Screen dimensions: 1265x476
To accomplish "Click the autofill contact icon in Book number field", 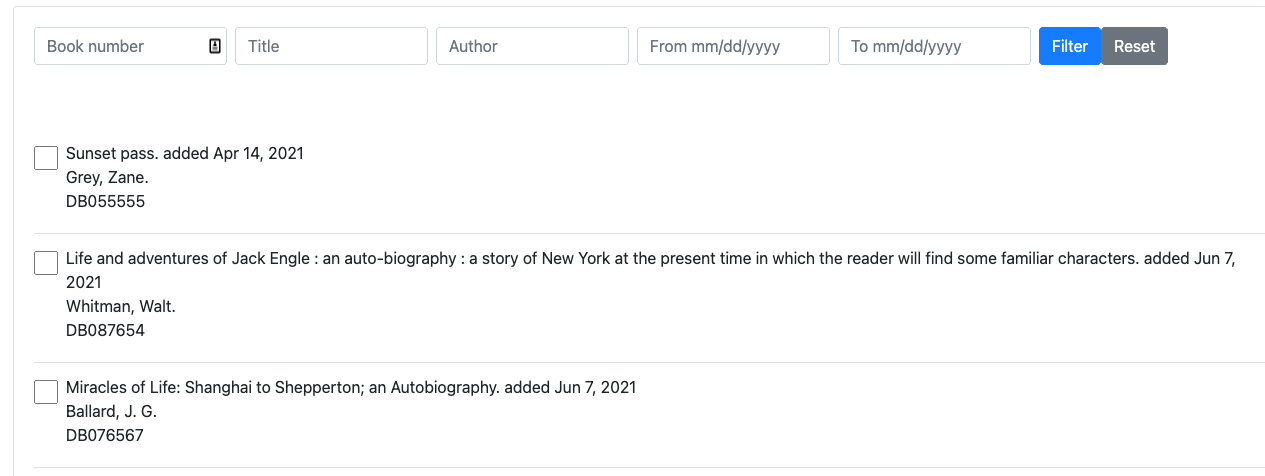I will click(215, 46).
